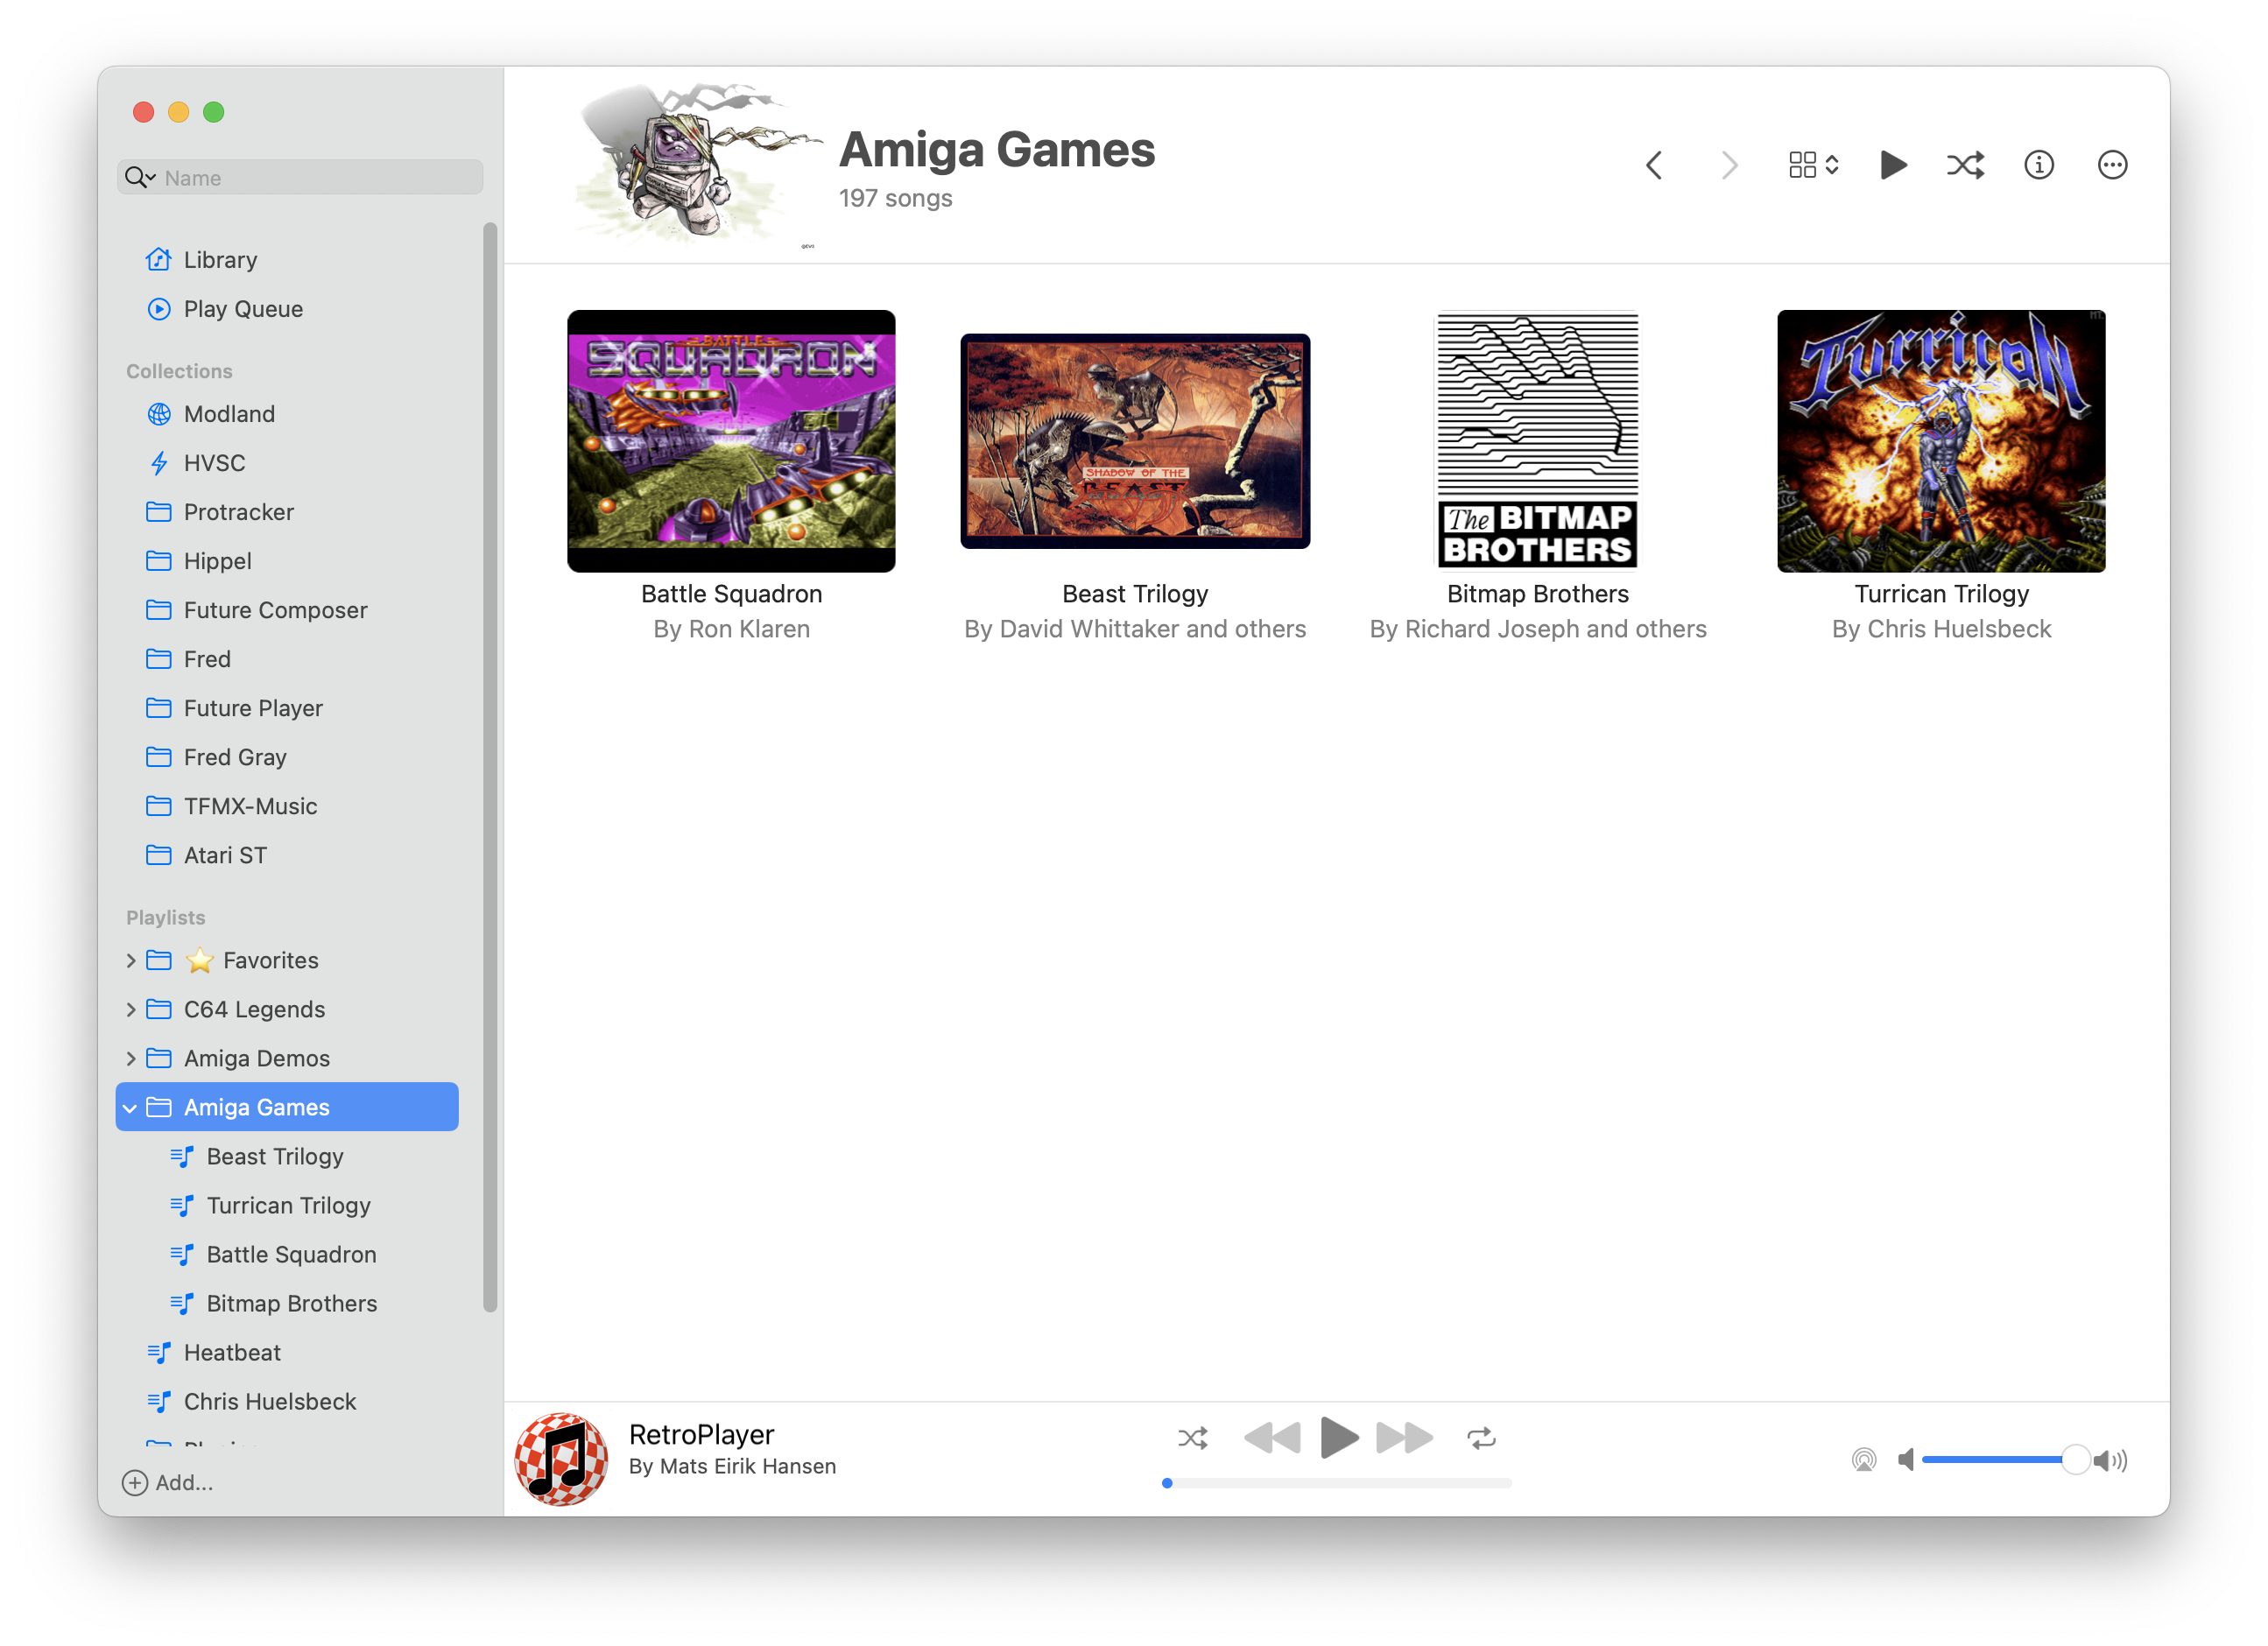Screen dimensions: 2268x1646
Task: Mute audio via the speaker icon
Action: click(x=1906, y=1460)
